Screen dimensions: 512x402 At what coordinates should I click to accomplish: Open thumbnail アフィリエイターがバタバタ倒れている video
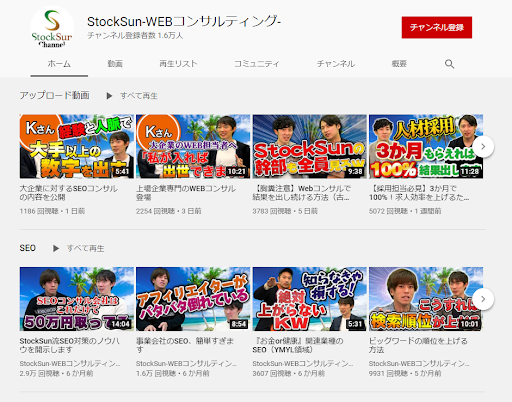pyautogui.click(x=193, y=299)
